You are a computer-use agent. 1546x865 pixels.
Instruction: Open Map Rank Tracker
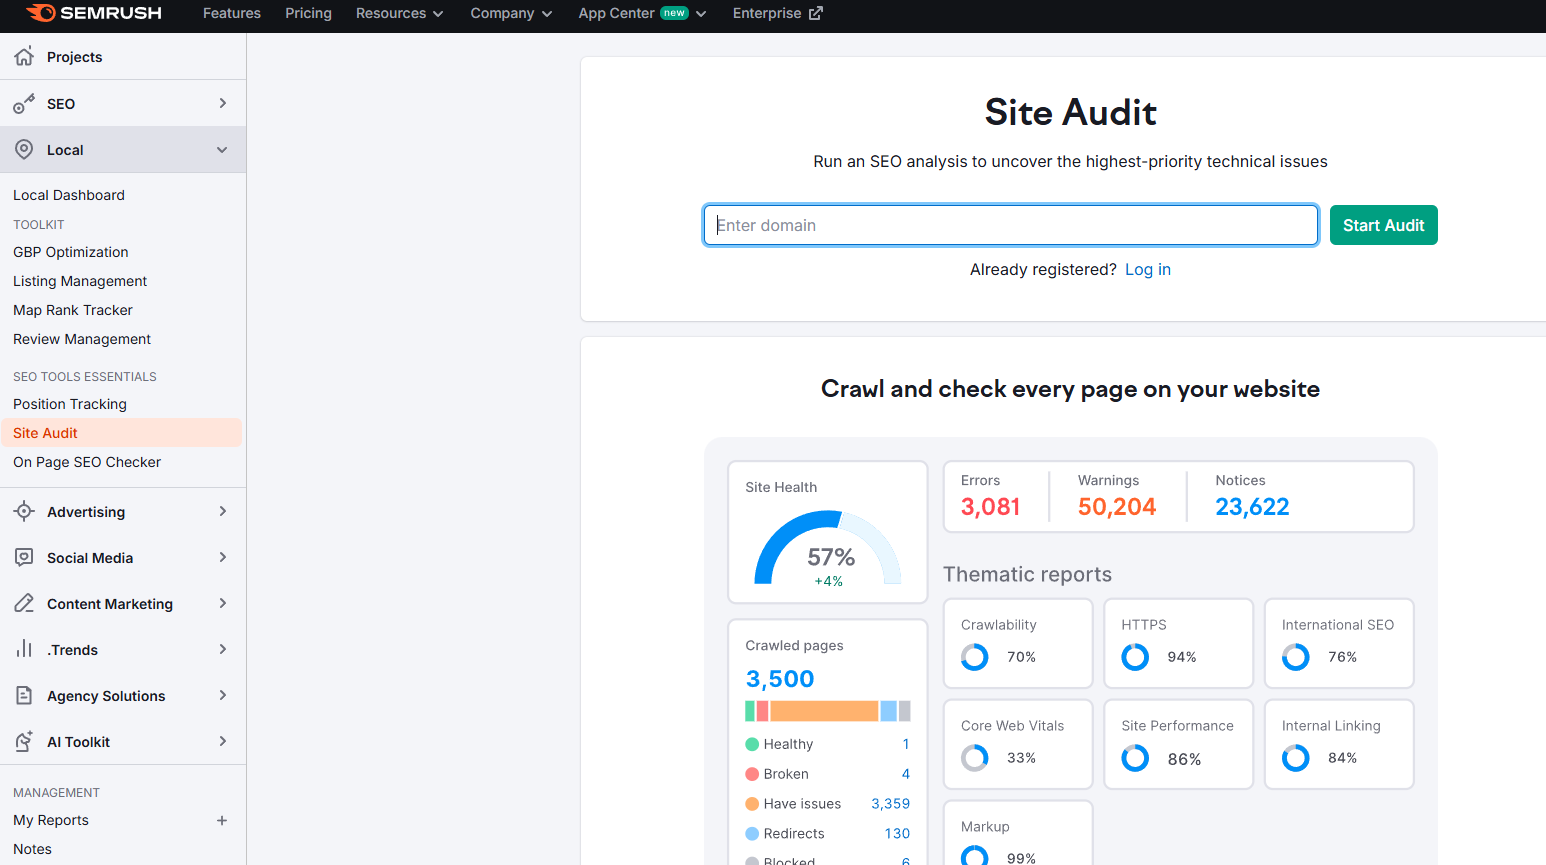click(x=73, y=310)
